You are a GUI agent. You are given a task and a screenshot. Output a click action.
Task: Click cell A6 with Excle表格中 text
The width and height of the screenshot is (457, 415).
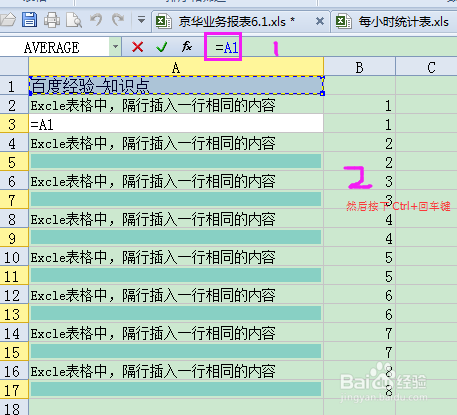pyautogui.click(x=176, y=181)
